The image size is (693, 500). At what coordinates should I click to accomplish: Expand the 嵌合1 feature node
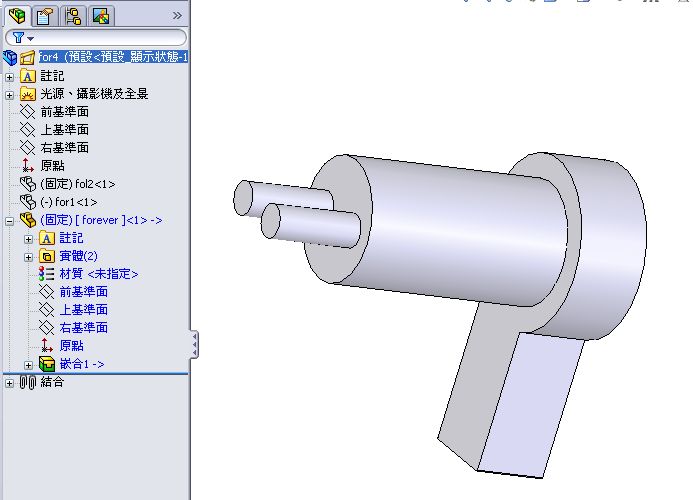click(x=28, y=365)
